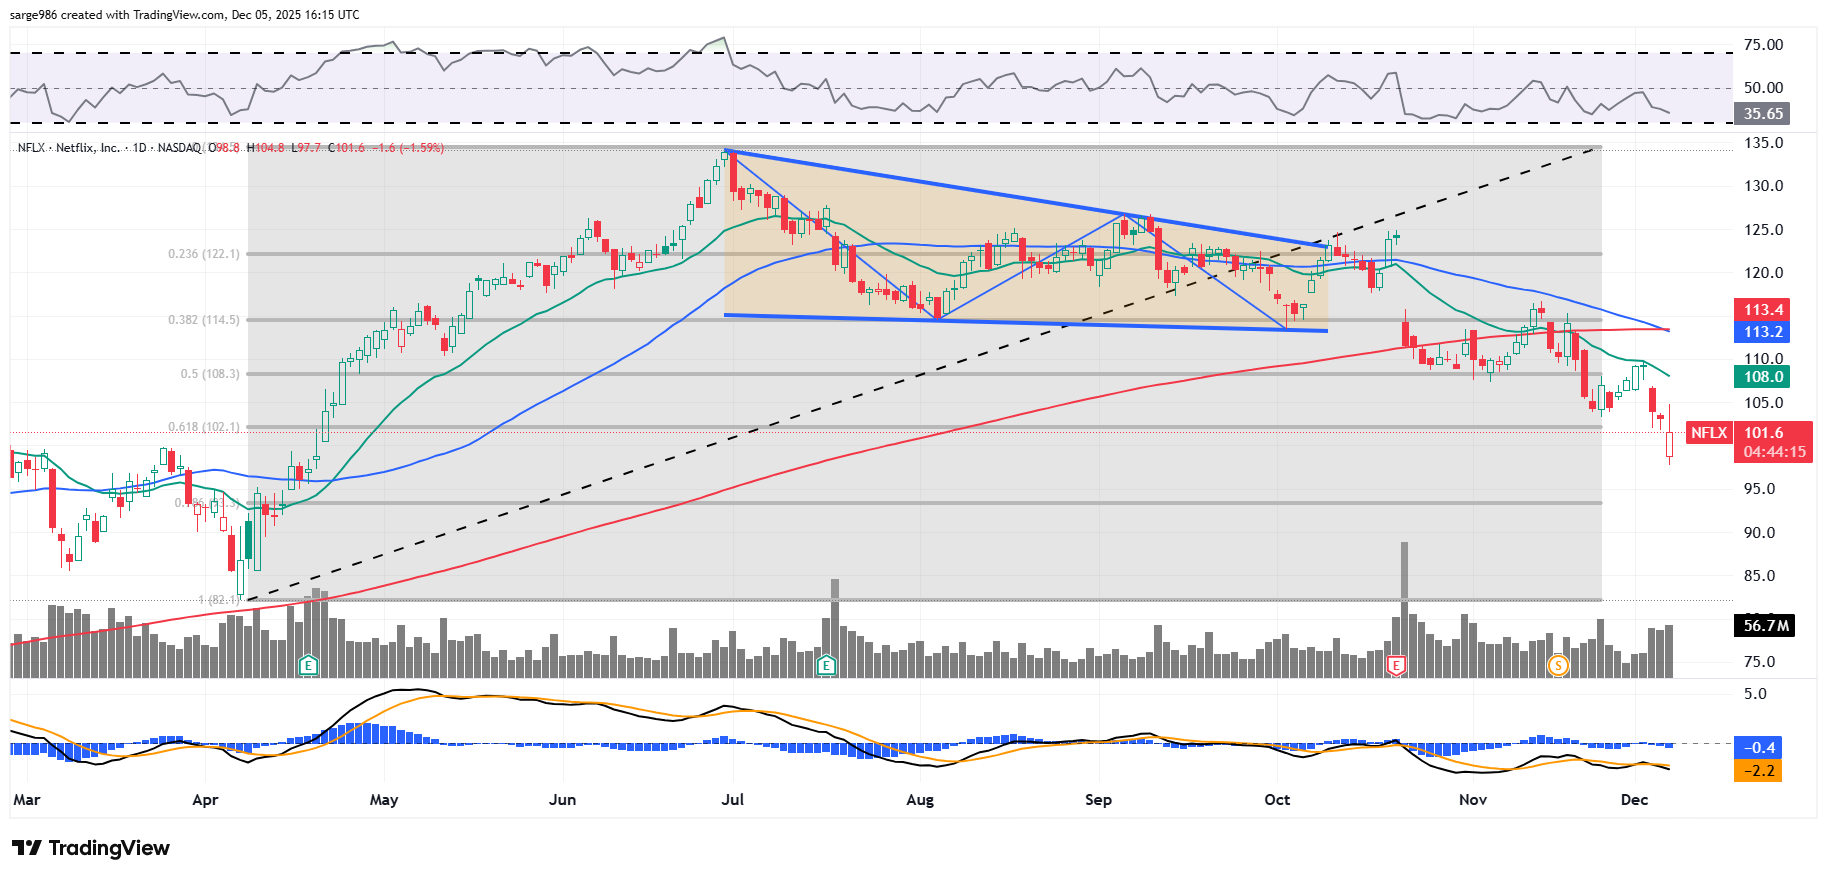Viewport: 1827px width, 878px height.
Task: Select the NFLX ticker tag on price axis
Action: click(1708, 433)
